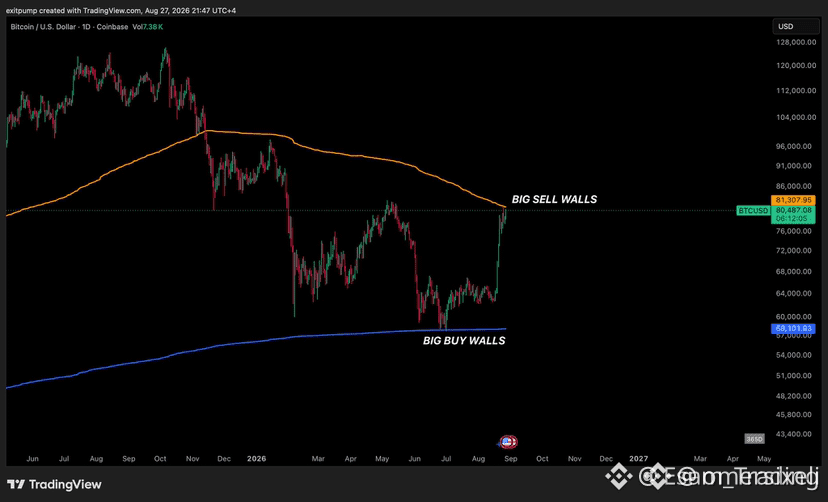Click the 86,000.00 price axis label
828x502 pixels.
coord(795,186)
